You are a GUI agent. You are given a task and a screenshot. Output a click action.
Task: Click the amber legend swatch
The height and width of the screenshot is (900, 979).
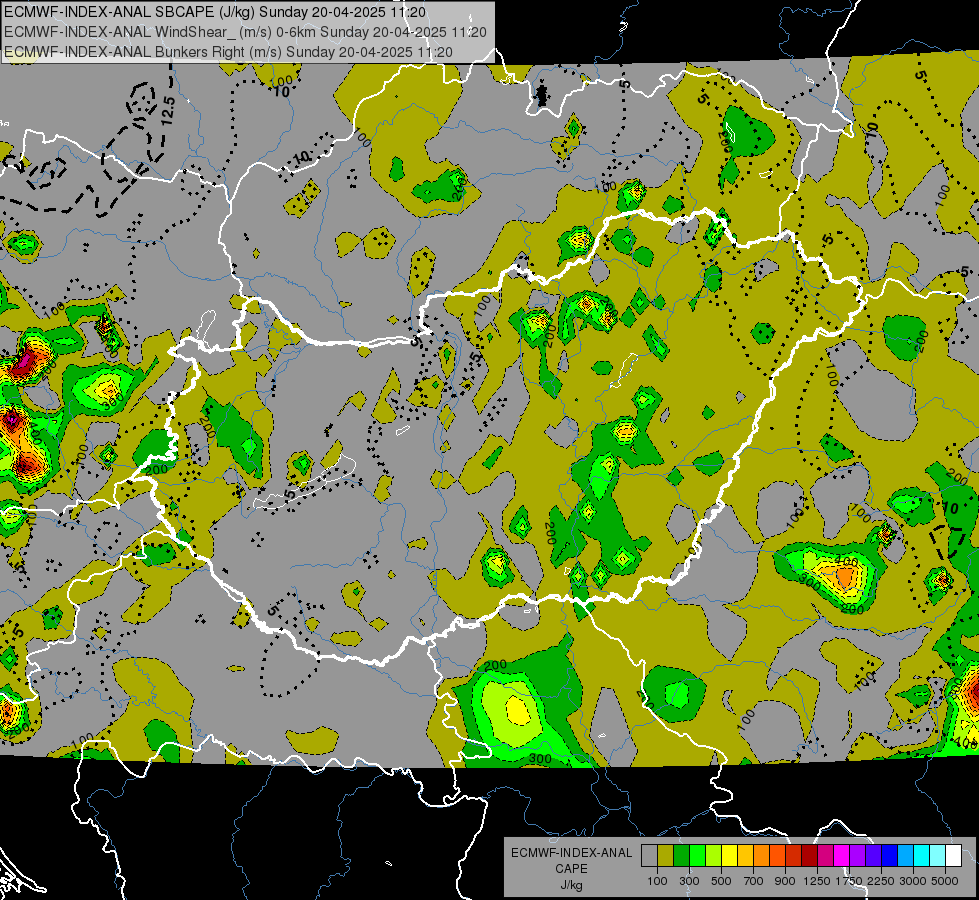[x=745, y=855]
